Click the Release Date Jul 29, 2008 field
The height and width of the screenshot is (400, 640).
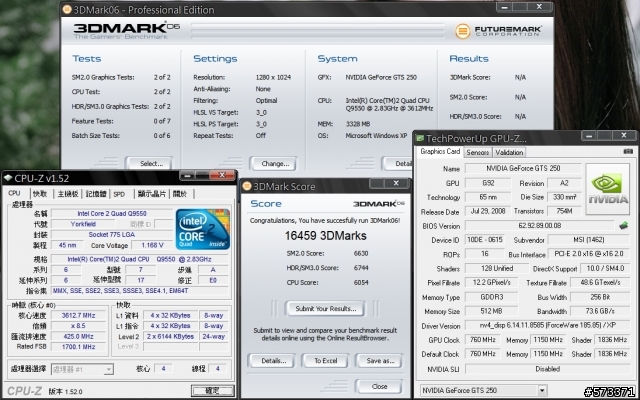click(488, 211)
